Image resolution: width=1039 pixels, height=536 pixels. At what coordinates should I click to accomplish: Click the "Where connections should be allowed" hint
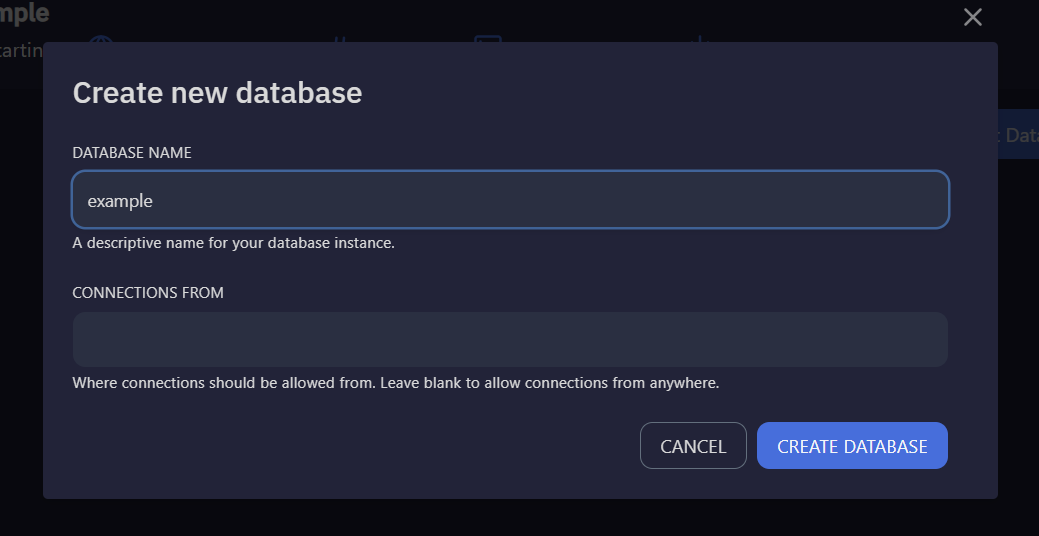pyautogui.click(x=225, y=383)
